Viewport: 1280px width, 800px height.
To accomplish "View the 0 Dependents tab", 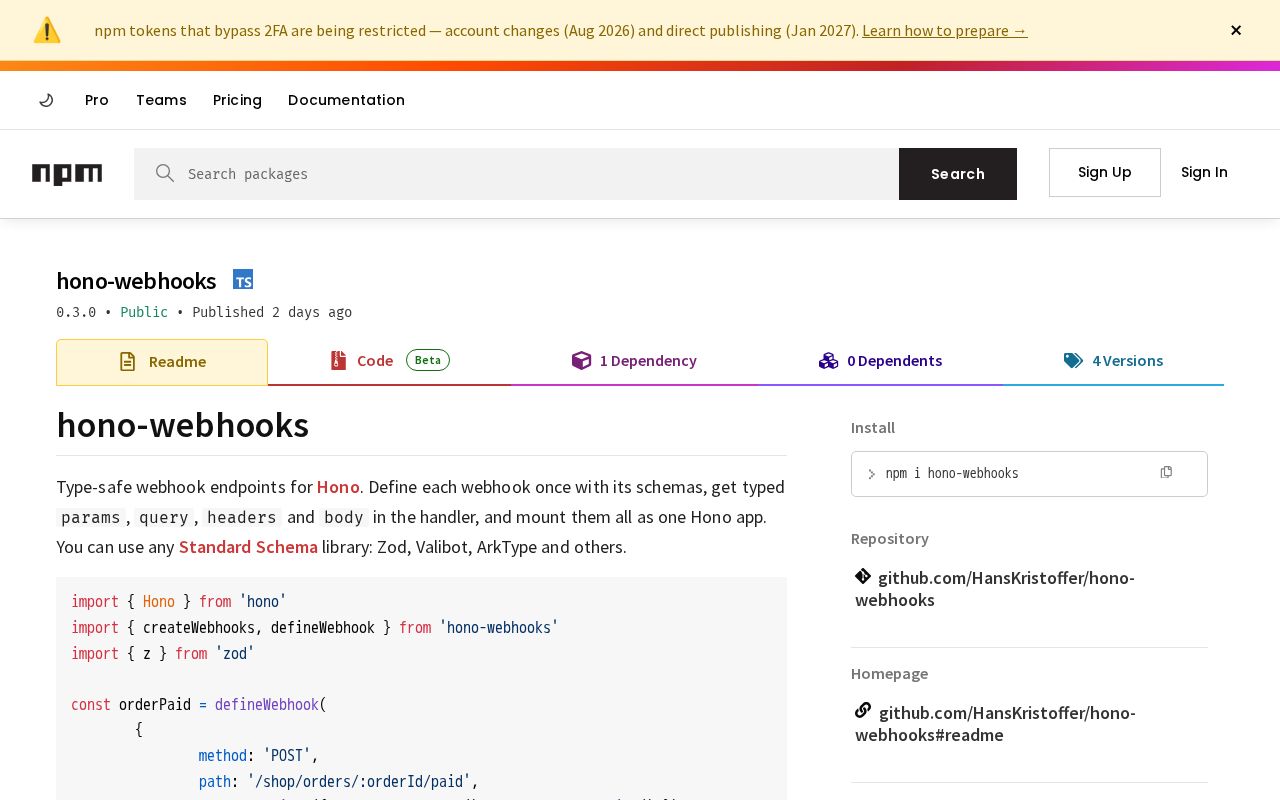I will [880, 361].
